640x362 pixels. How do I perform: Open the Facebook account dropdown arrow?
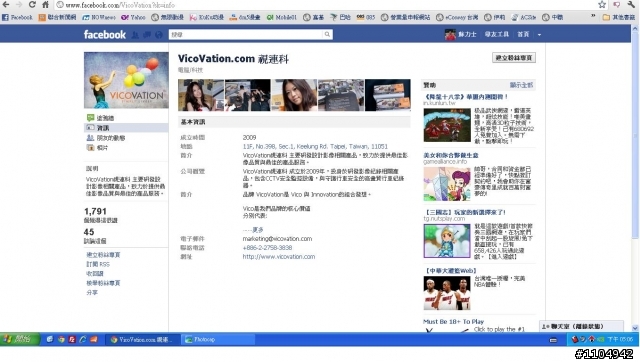[539, 35]
